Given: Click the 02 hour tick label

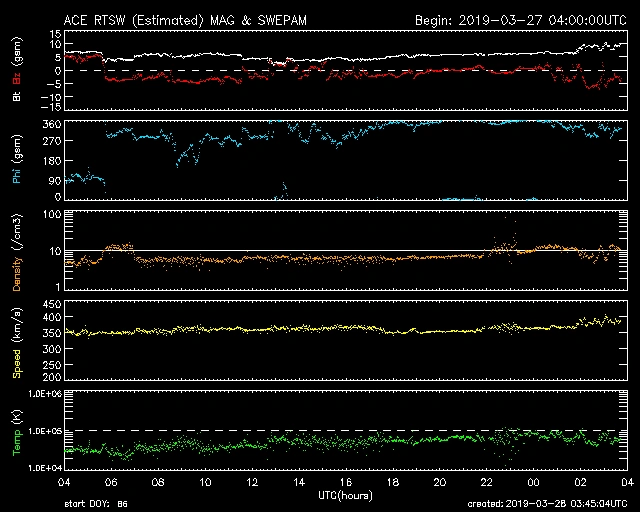Looking at the screenshot, I should (x=580, y=483).
